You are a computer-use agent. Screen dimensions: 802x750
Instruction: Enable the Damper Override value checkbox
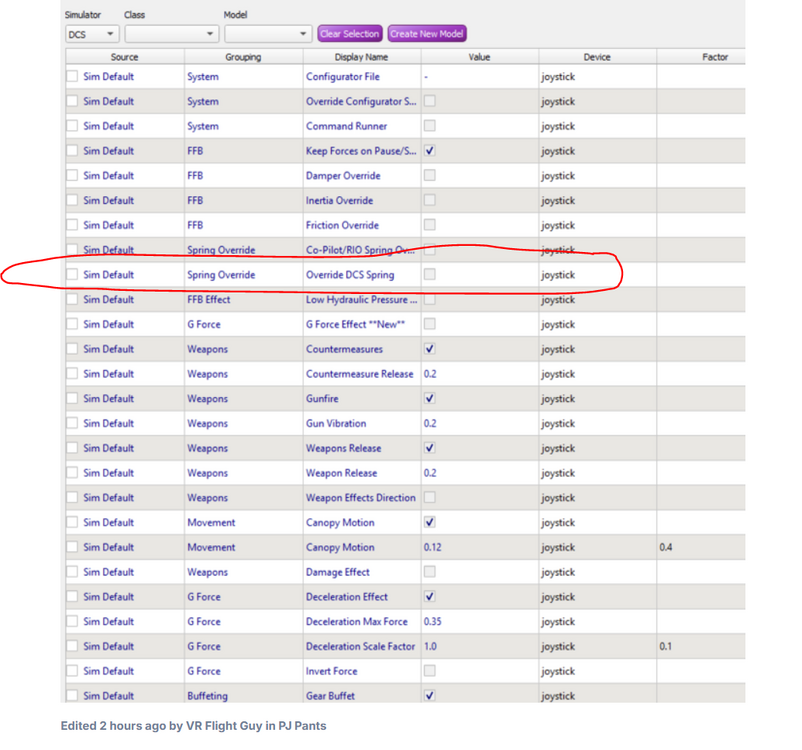[x=430, y=176]
